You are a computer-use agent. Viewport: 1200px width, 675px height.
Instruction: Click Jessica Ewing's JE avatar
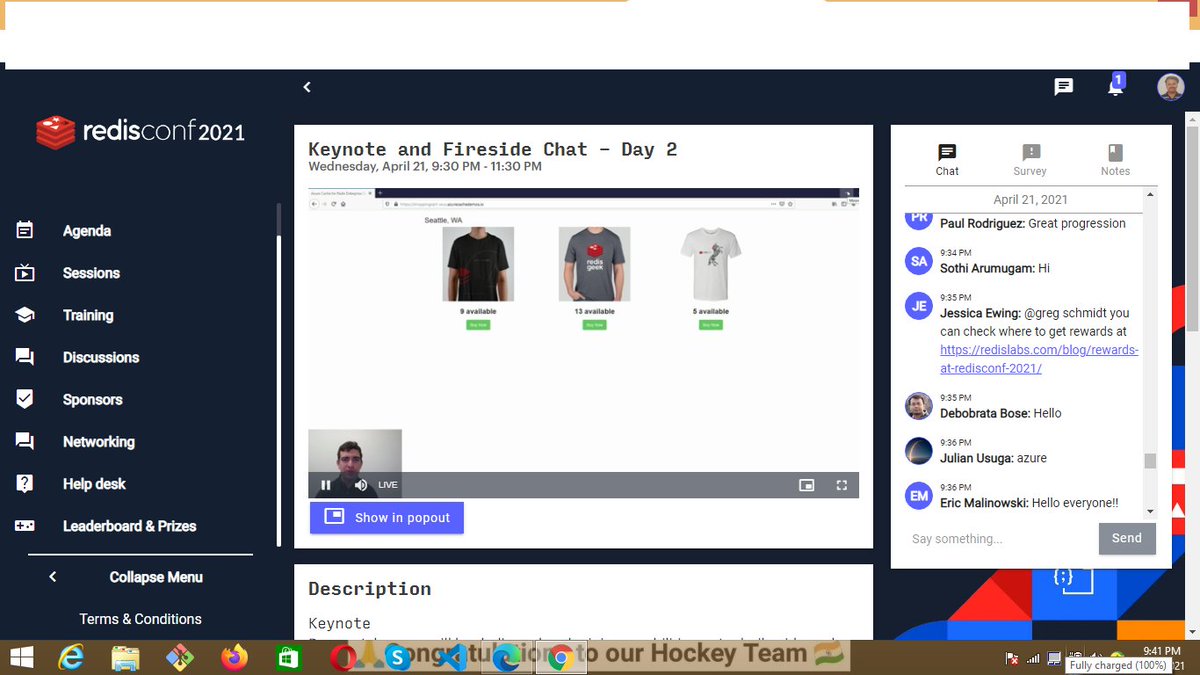pos(919,306)
